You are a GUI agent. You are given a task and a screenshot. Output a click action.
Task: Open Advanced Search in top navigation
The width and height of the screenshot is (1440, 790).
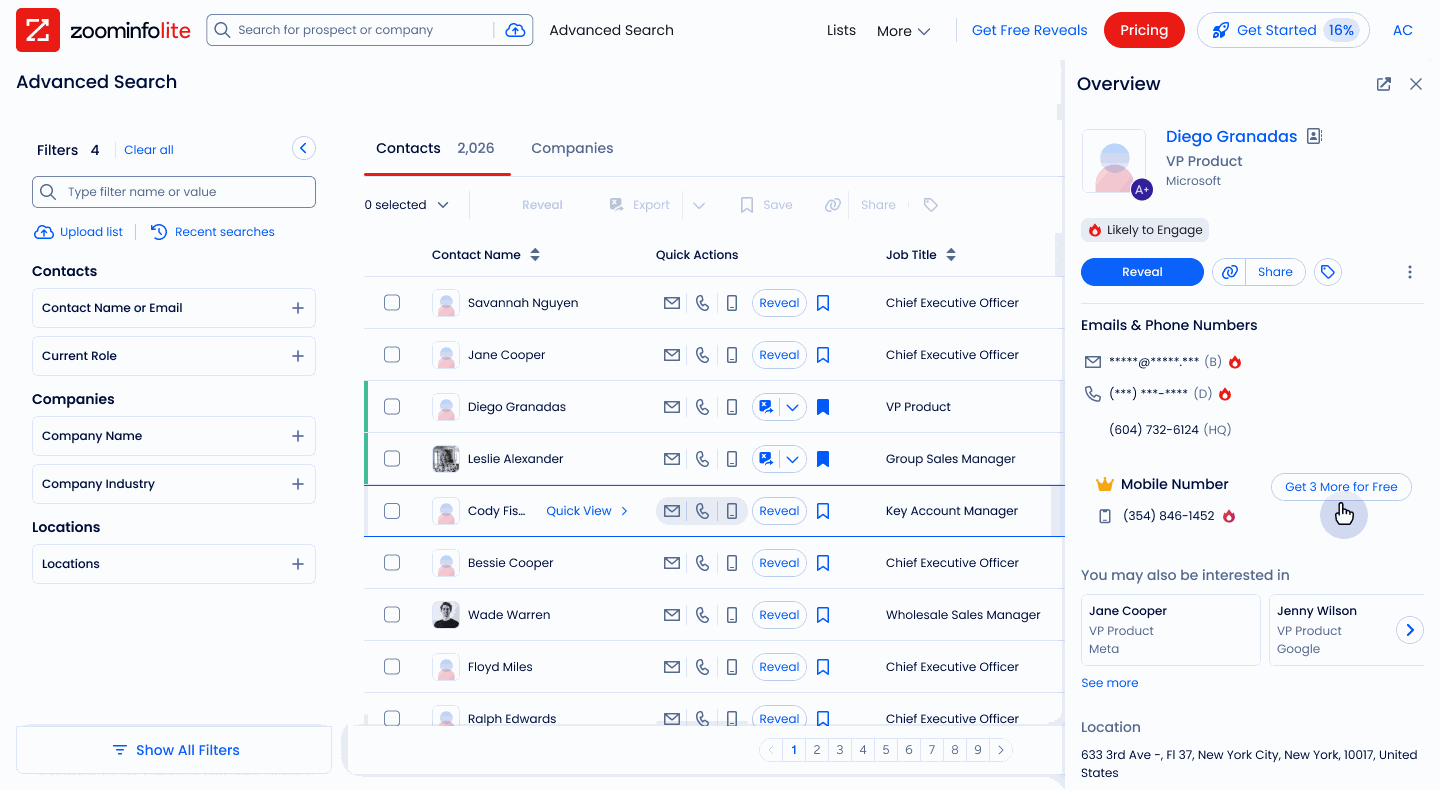click(x=611, y=30)
